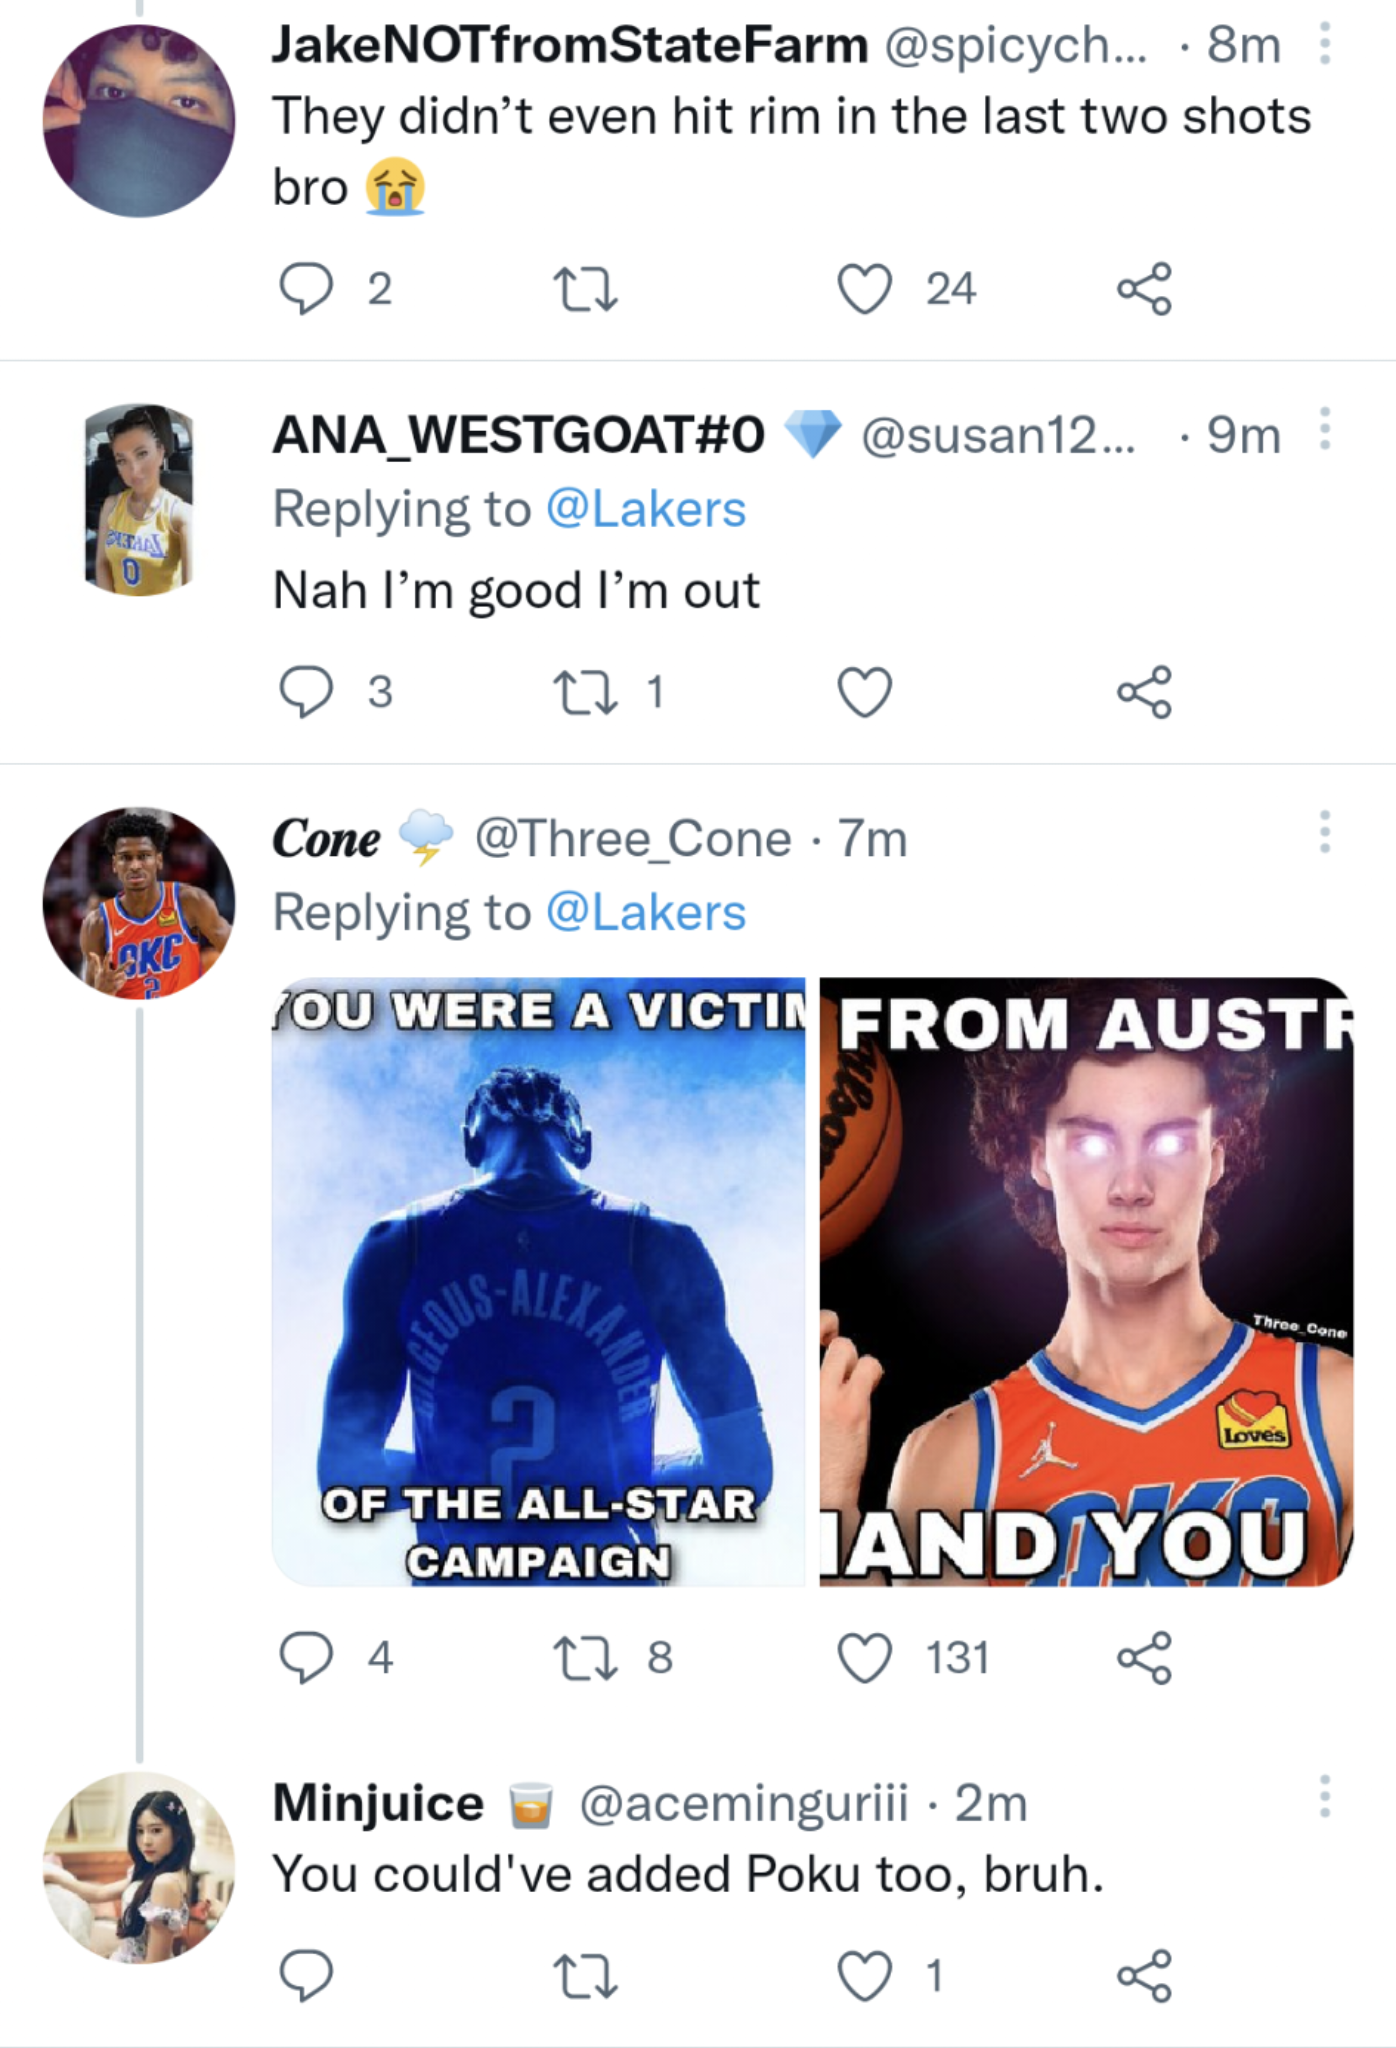
Task: Retweet the 'Nah I'm good' tweet
Action: [585, 692]
